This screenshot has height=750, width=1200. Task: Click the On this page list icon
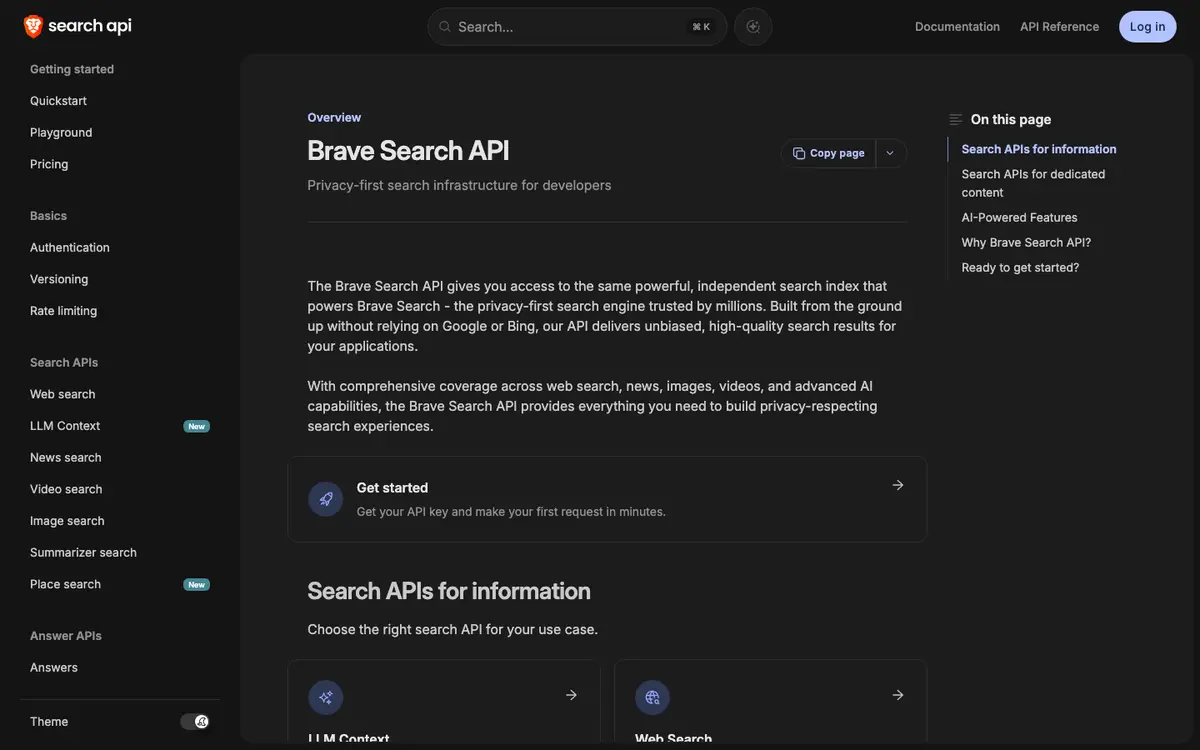tap(956, 119)
